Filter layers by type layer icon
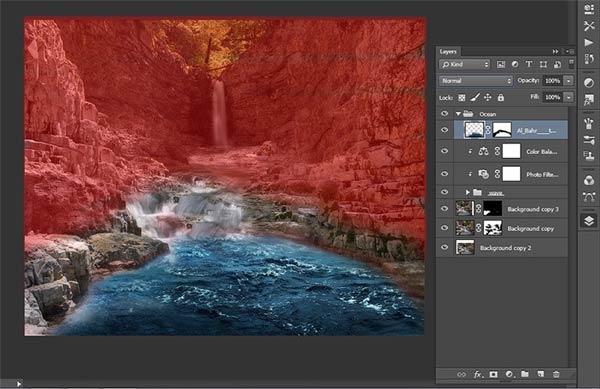 [529, 64]
